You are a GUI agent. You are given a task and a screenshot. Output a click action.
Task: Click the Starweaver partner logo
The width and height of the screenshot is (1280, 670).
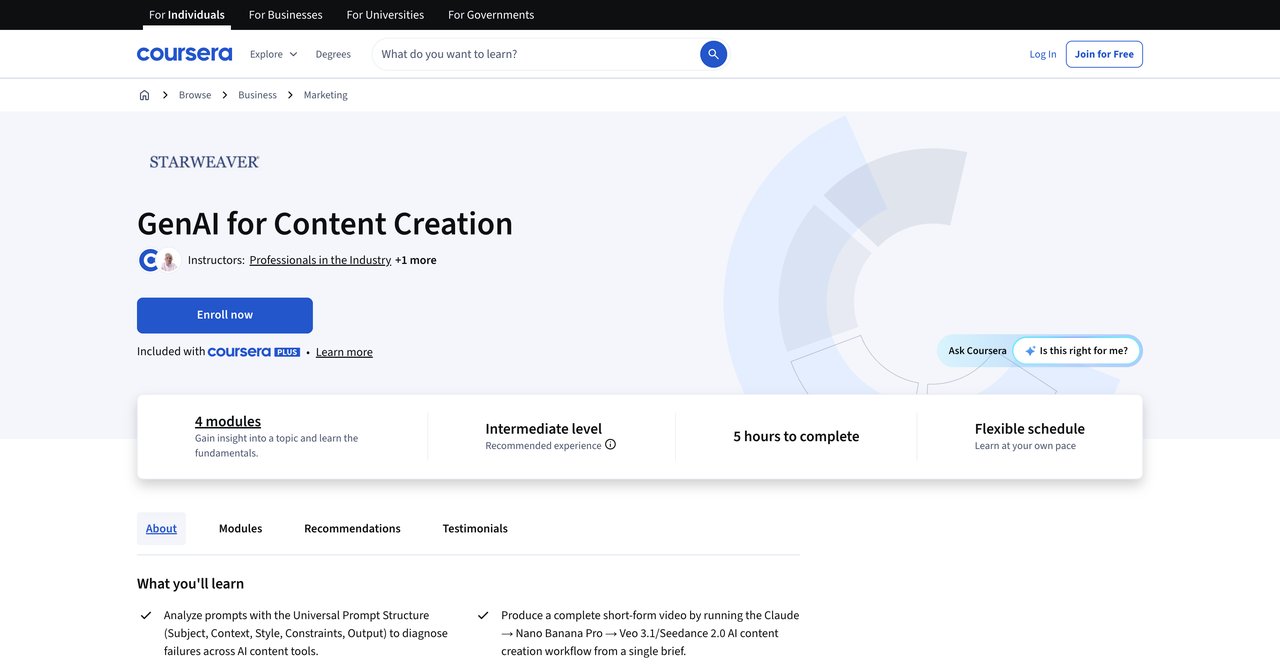tap(204, 161)
